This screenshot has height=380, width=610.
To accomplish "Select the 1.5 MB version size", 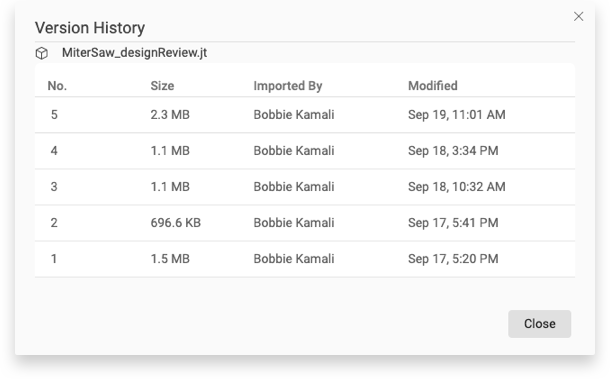I will (170, 259).
